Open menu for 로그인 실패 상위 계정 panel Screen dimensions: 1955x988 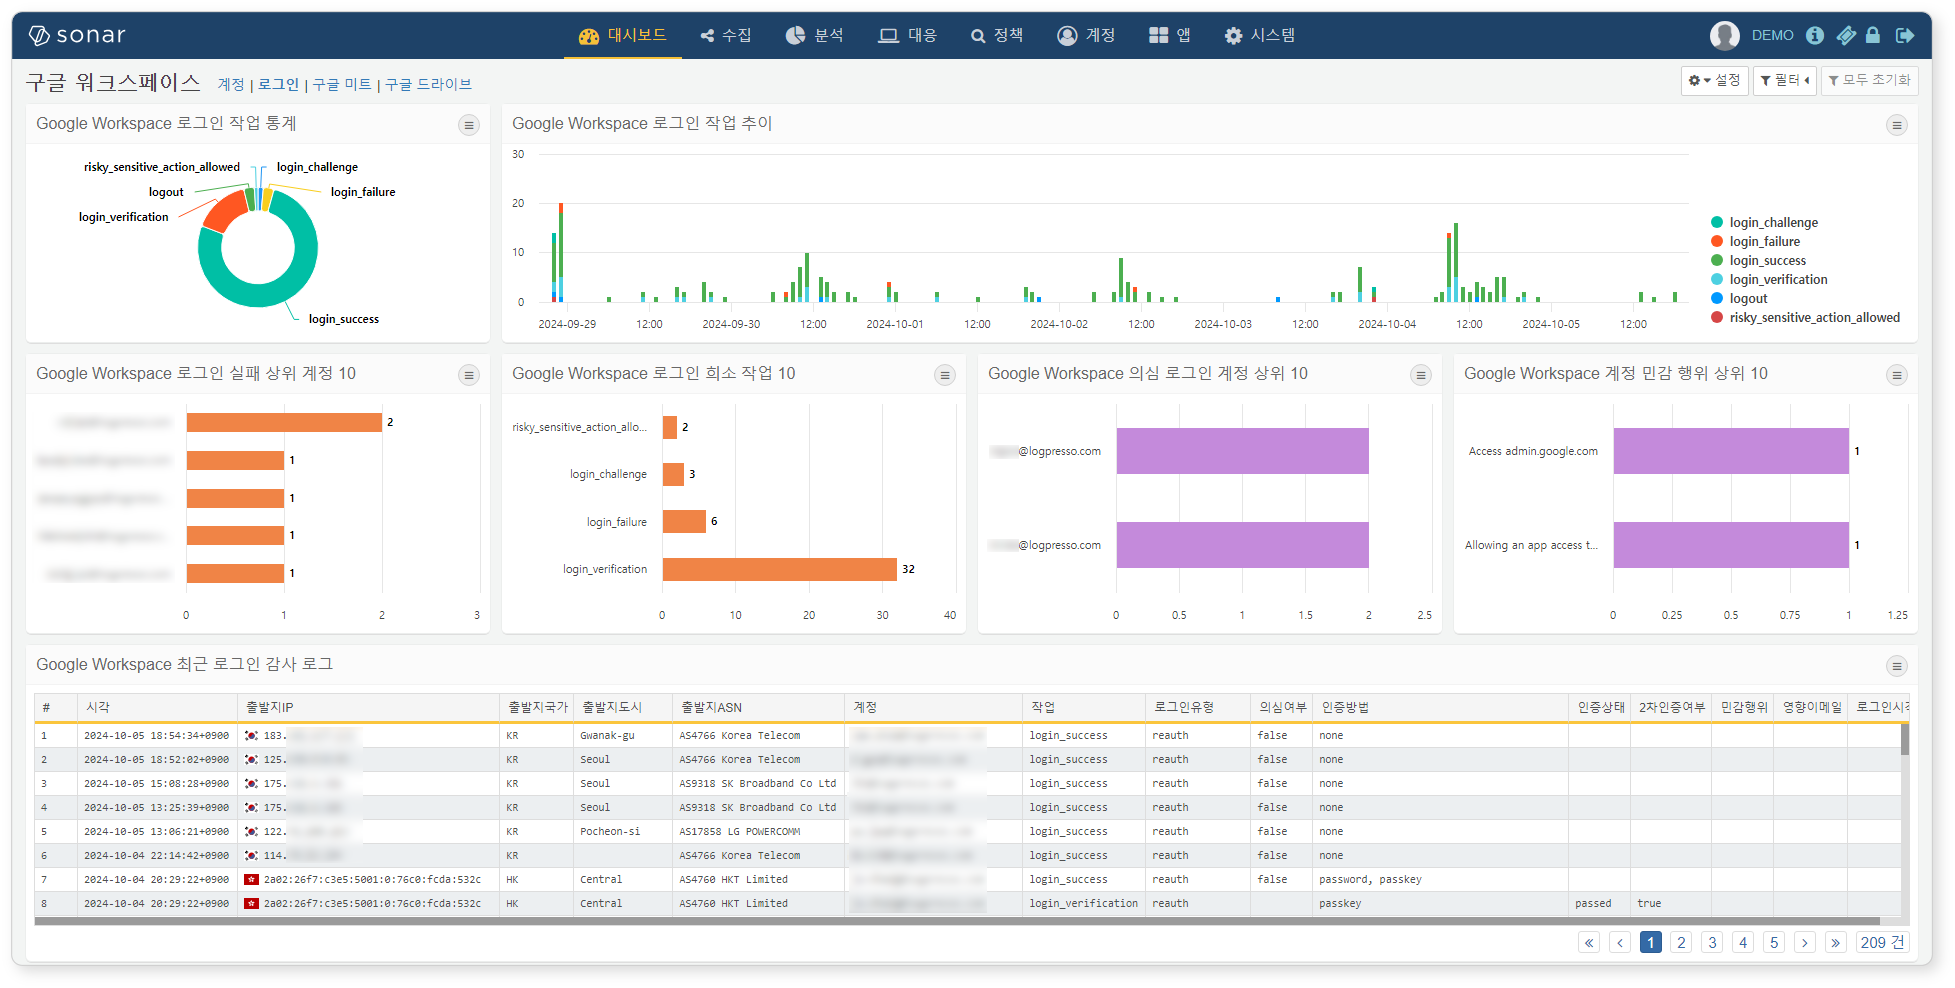pos(469,375)
